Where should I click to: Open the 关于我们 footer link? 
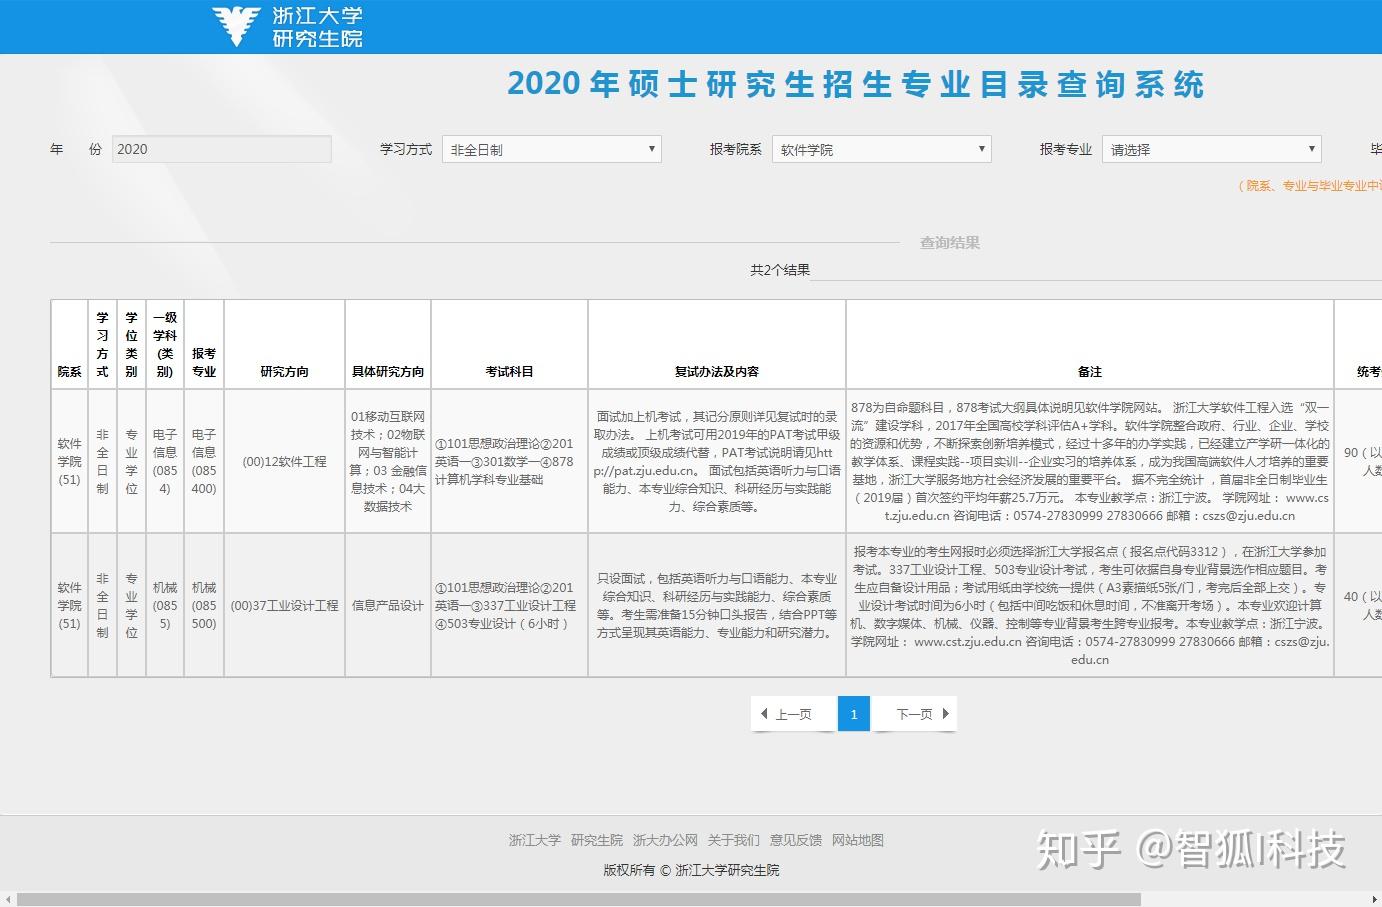[x=733, y=840]
